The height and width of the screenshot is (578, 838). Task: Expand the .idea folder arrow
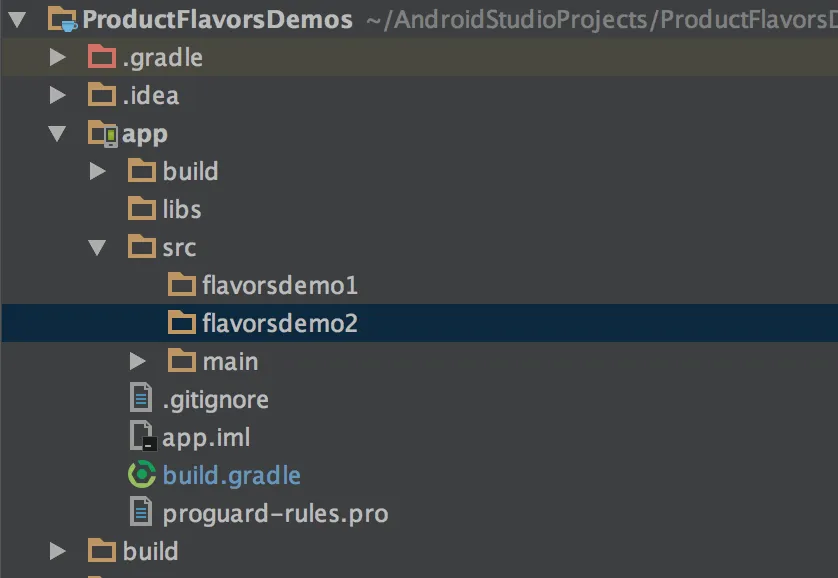pyautogui.click(x=58, y=95)
